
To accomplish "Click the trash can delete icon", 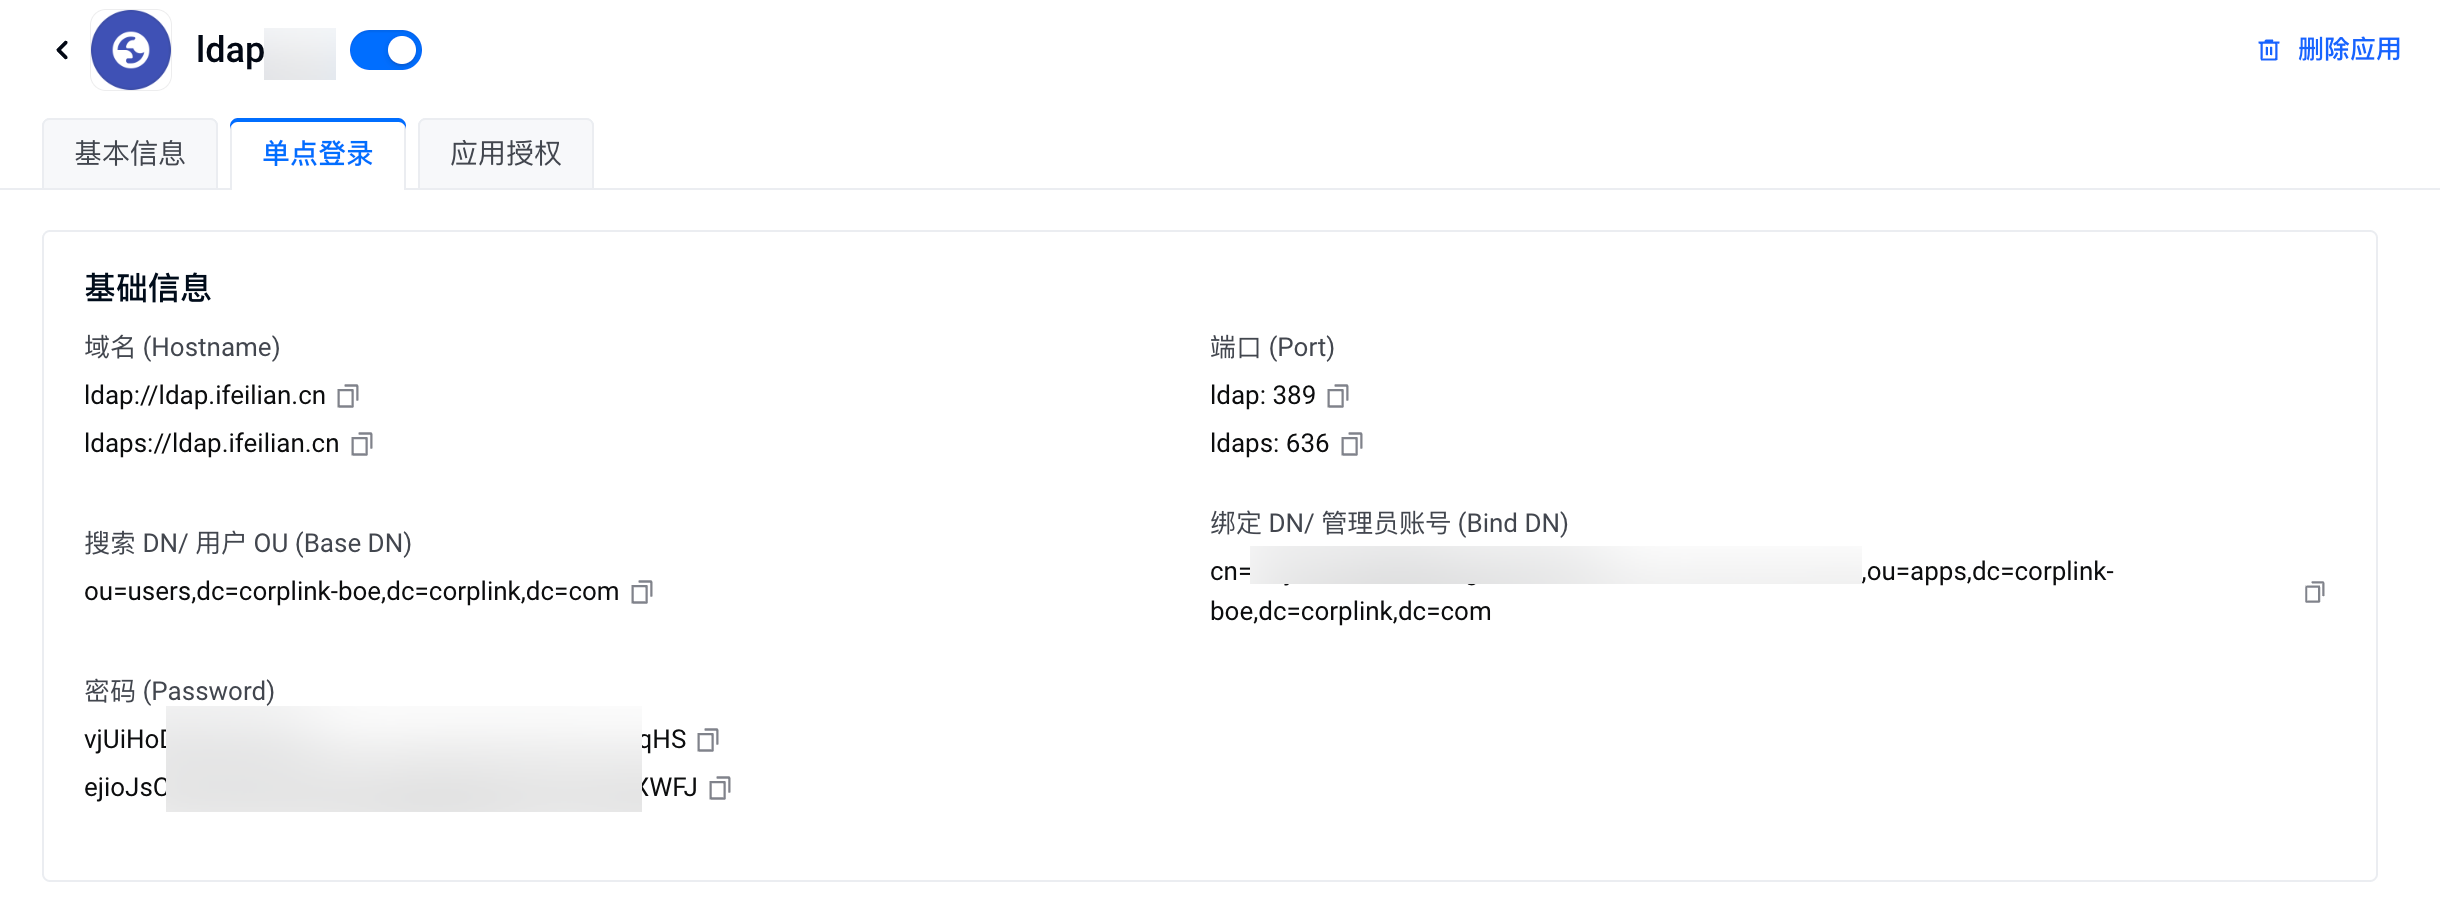I will [2269, 50].
